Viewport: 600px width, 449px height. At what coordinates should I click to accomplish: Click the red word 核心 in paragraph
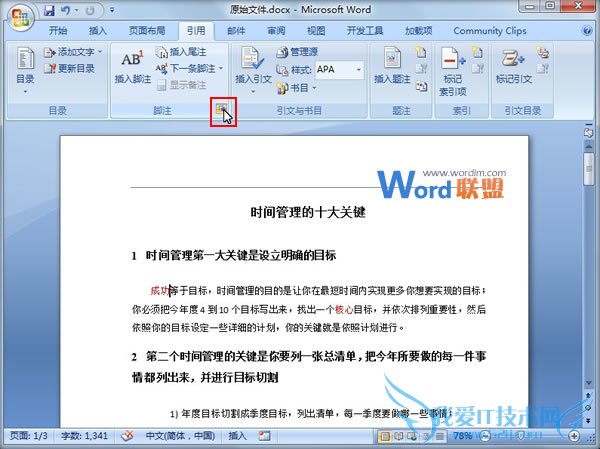[344, 309]
